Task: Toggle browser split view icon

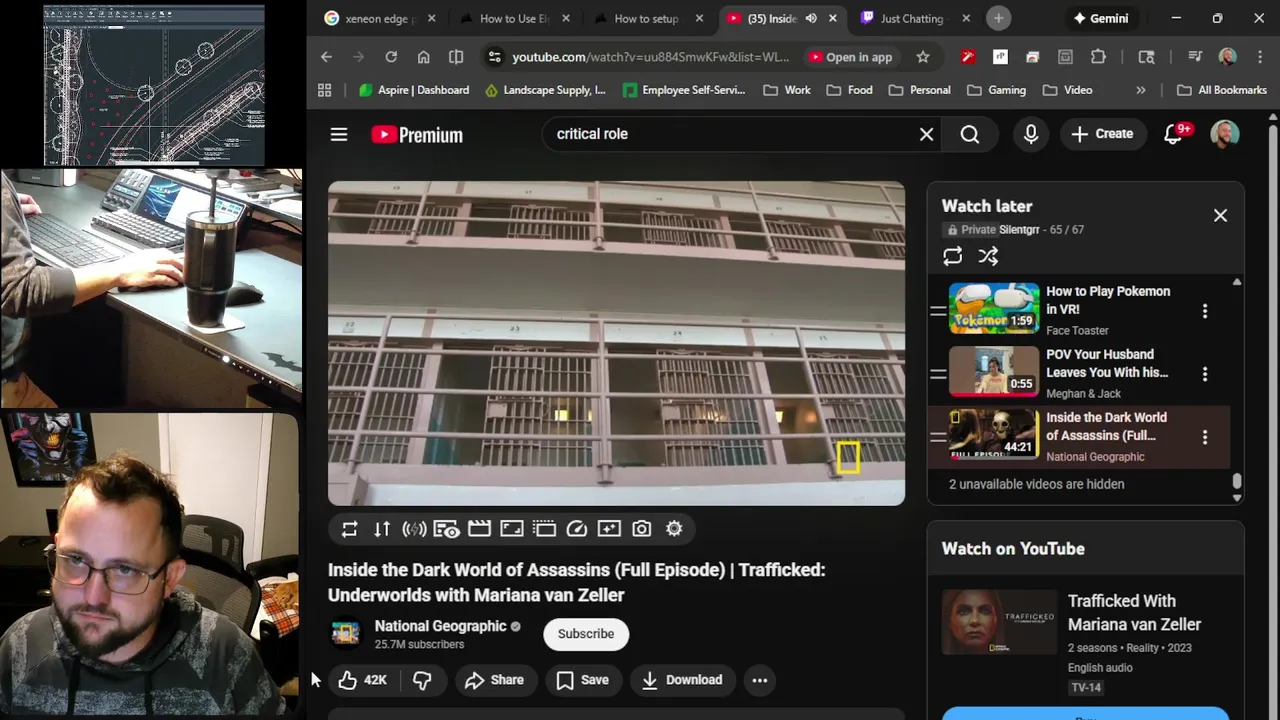Action: click(x=456, y=57)
